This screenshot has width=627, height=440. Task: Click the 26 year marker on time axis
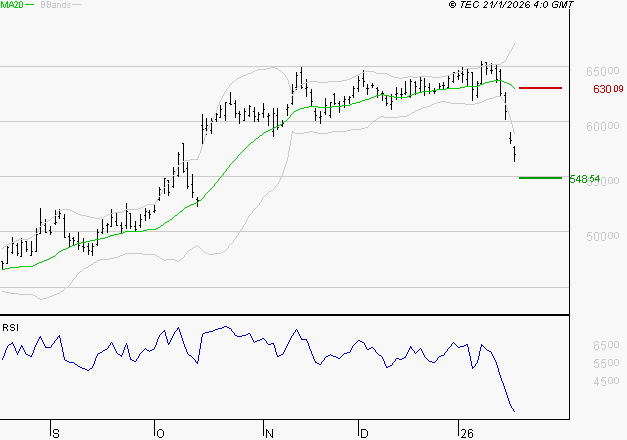[467, 434]
